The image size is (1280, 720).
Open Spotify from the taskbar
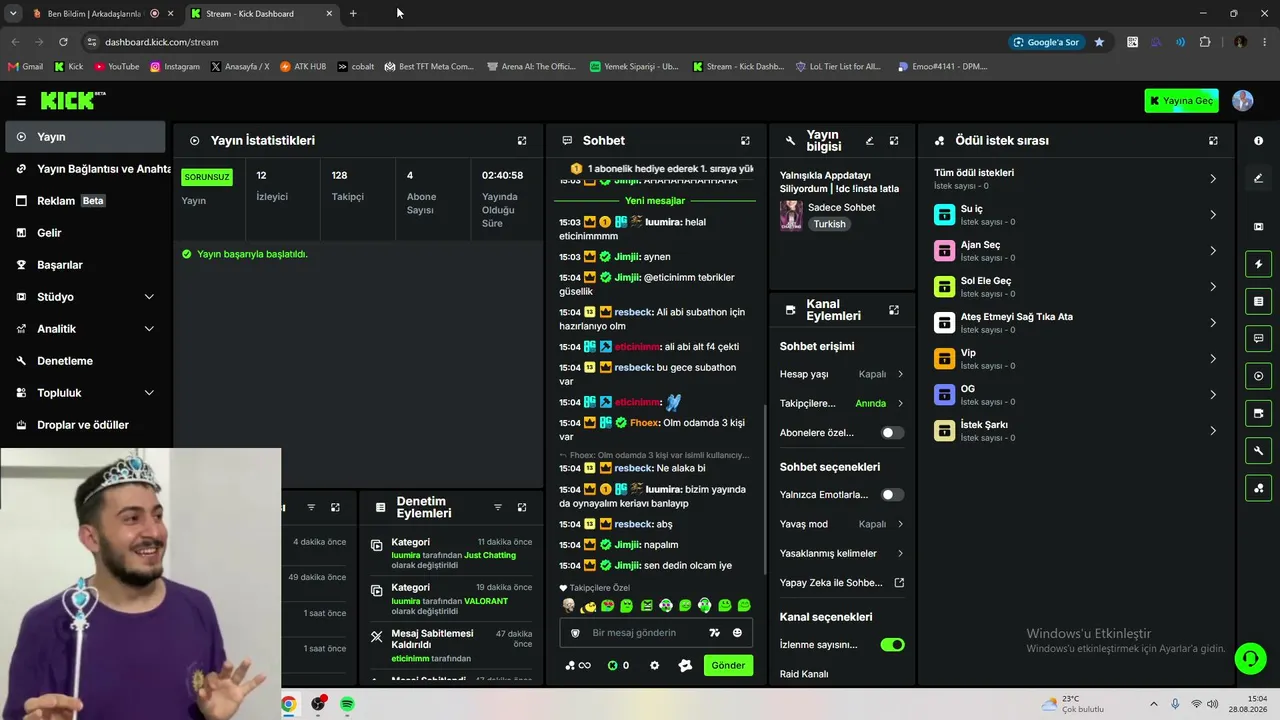click(x=347, y=704)
